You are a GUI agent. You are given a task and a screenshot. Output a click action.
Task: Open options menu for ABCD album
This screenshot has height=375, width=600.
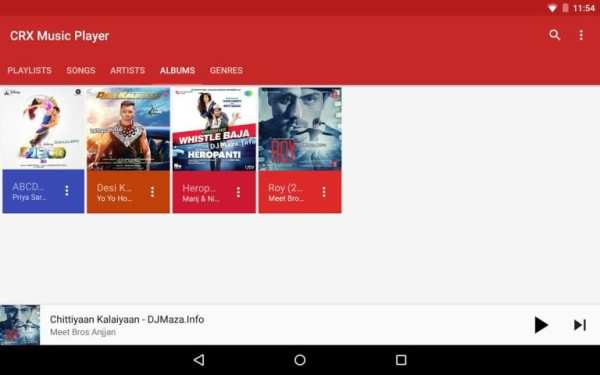tap(67, 191)
